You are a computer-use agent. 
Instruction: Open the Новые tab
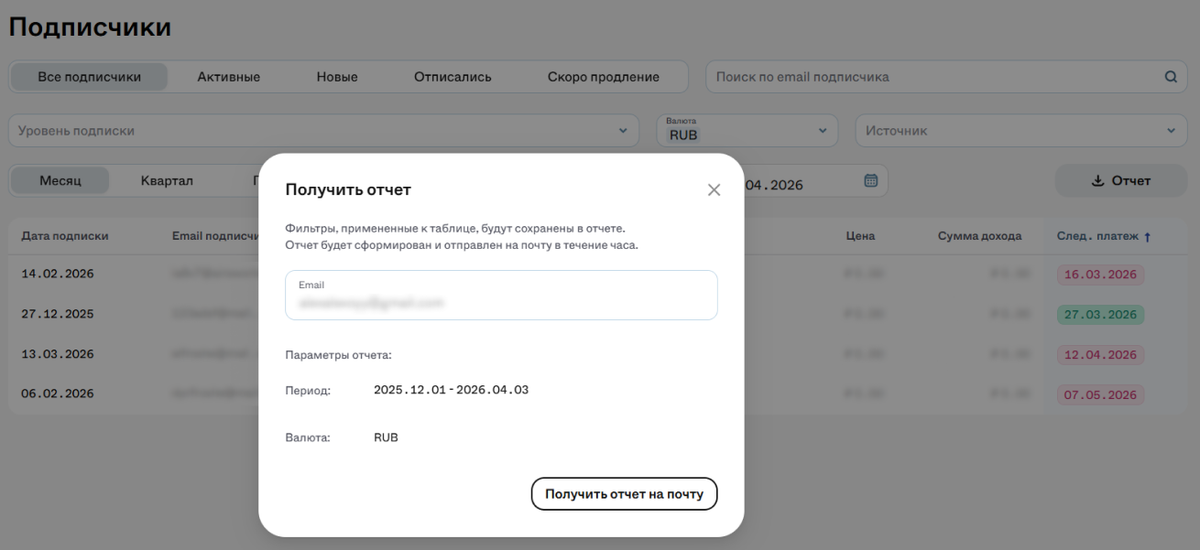point(337,77)
